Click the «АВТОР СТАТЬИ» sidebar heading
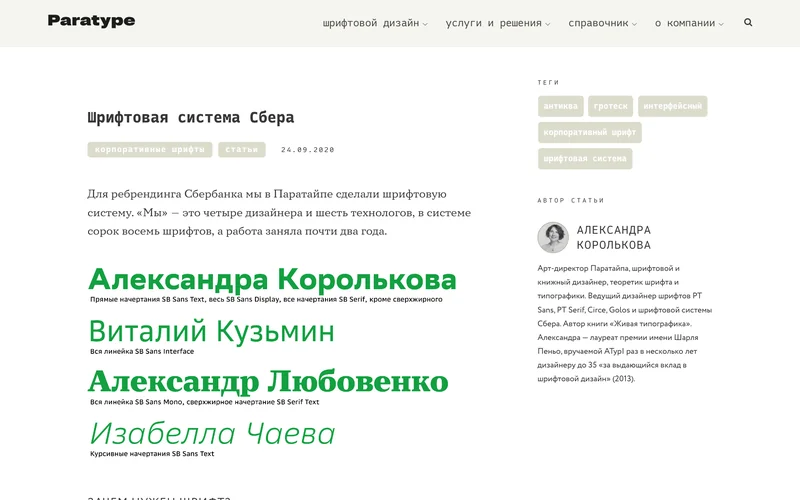 point(570,201)
